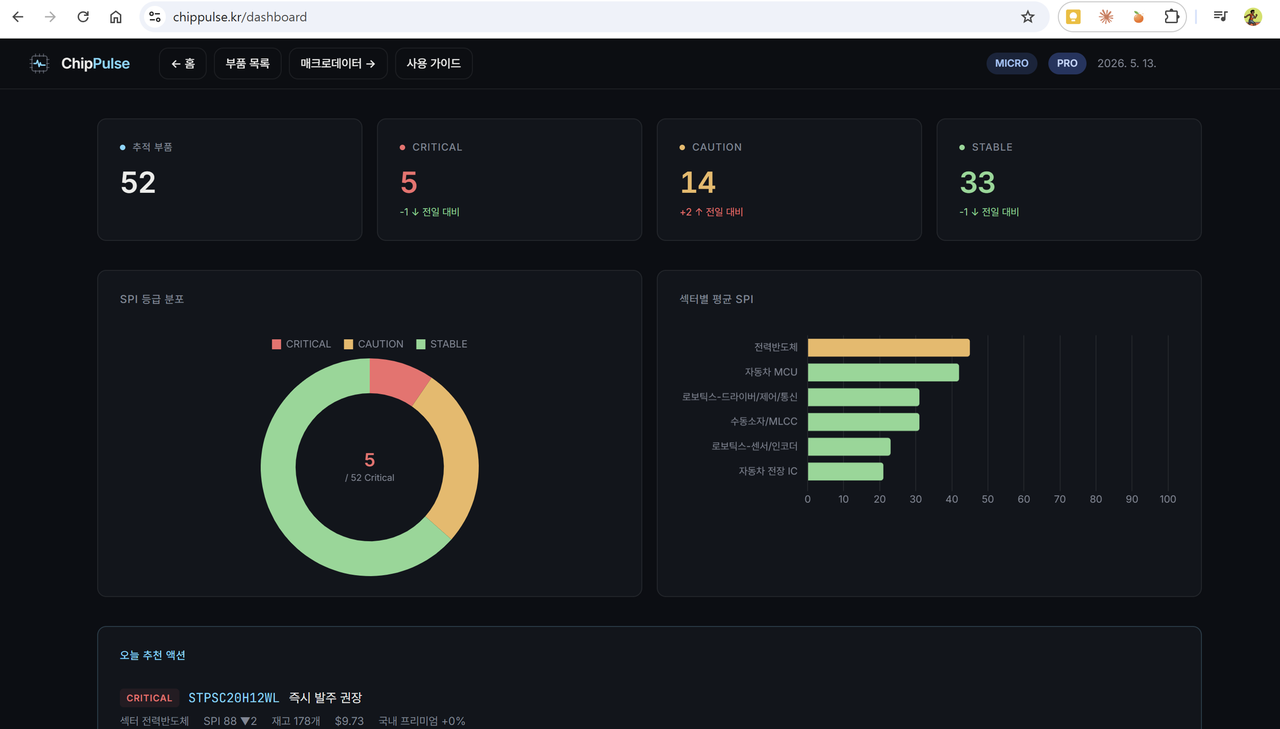The image size is (1280, 729).
Task: Open the tangerine fruit extension
Action: [1138, 17]
